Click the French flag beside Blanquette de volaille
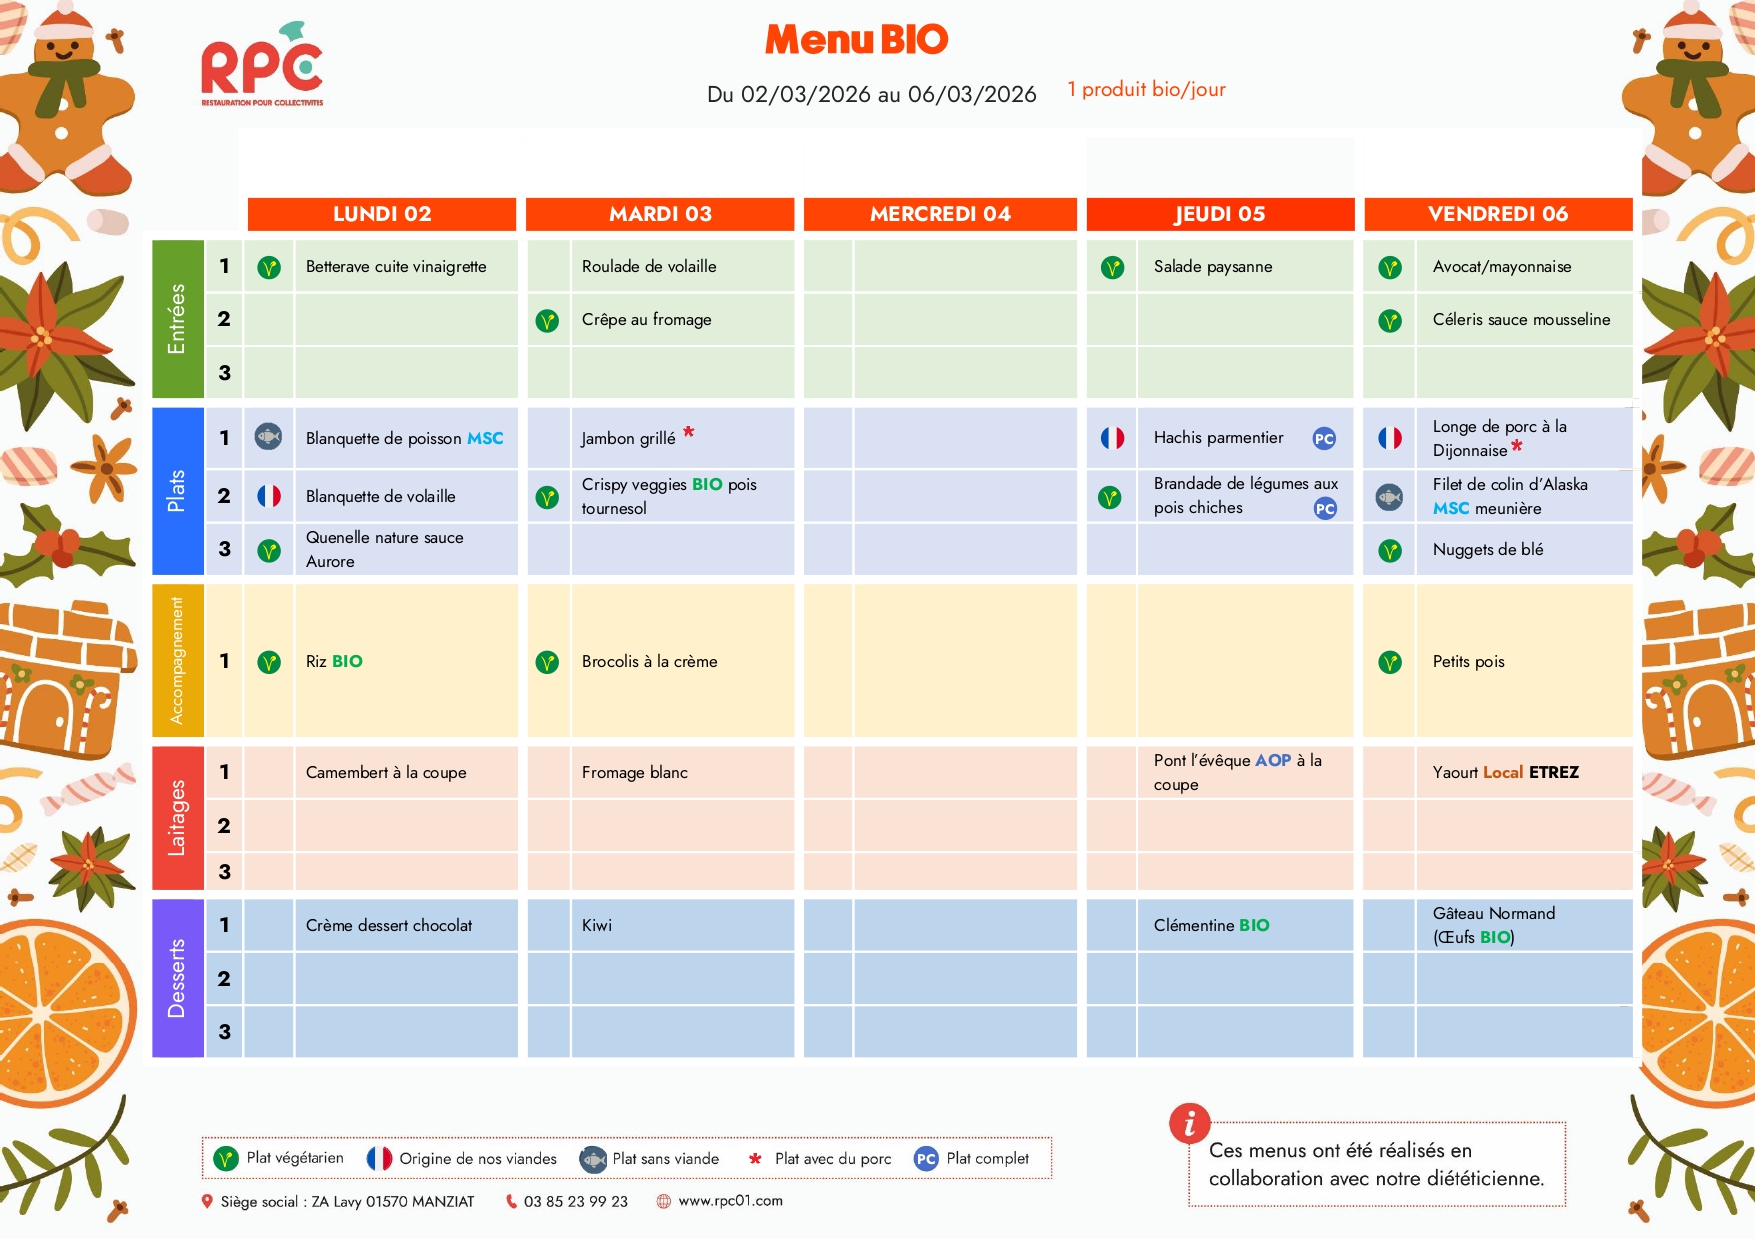This screenshot has width=1755, height=1241. coord(269,496)
